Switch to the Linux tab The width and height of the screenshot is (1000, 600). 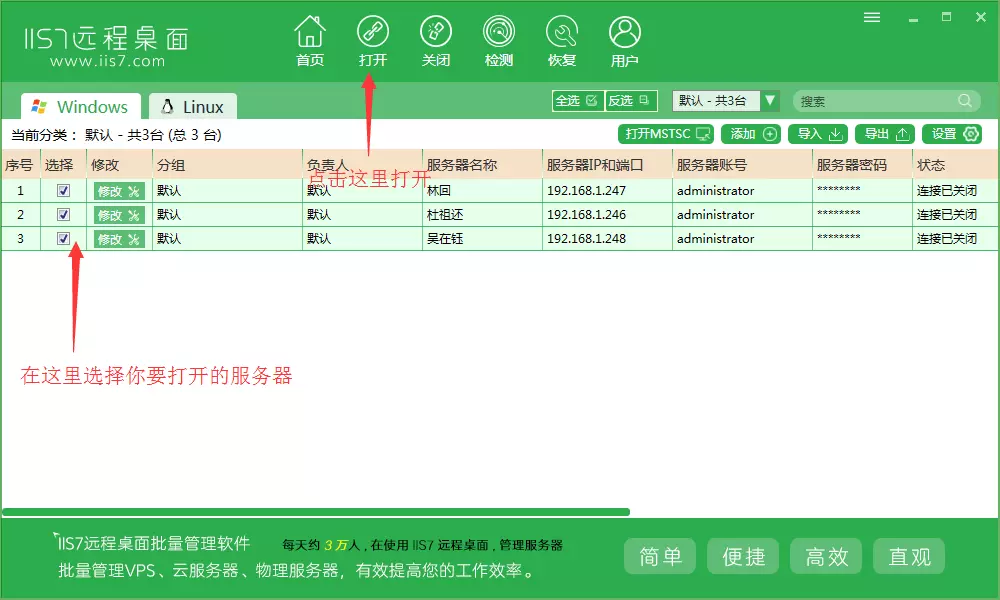tap(193, 106)
